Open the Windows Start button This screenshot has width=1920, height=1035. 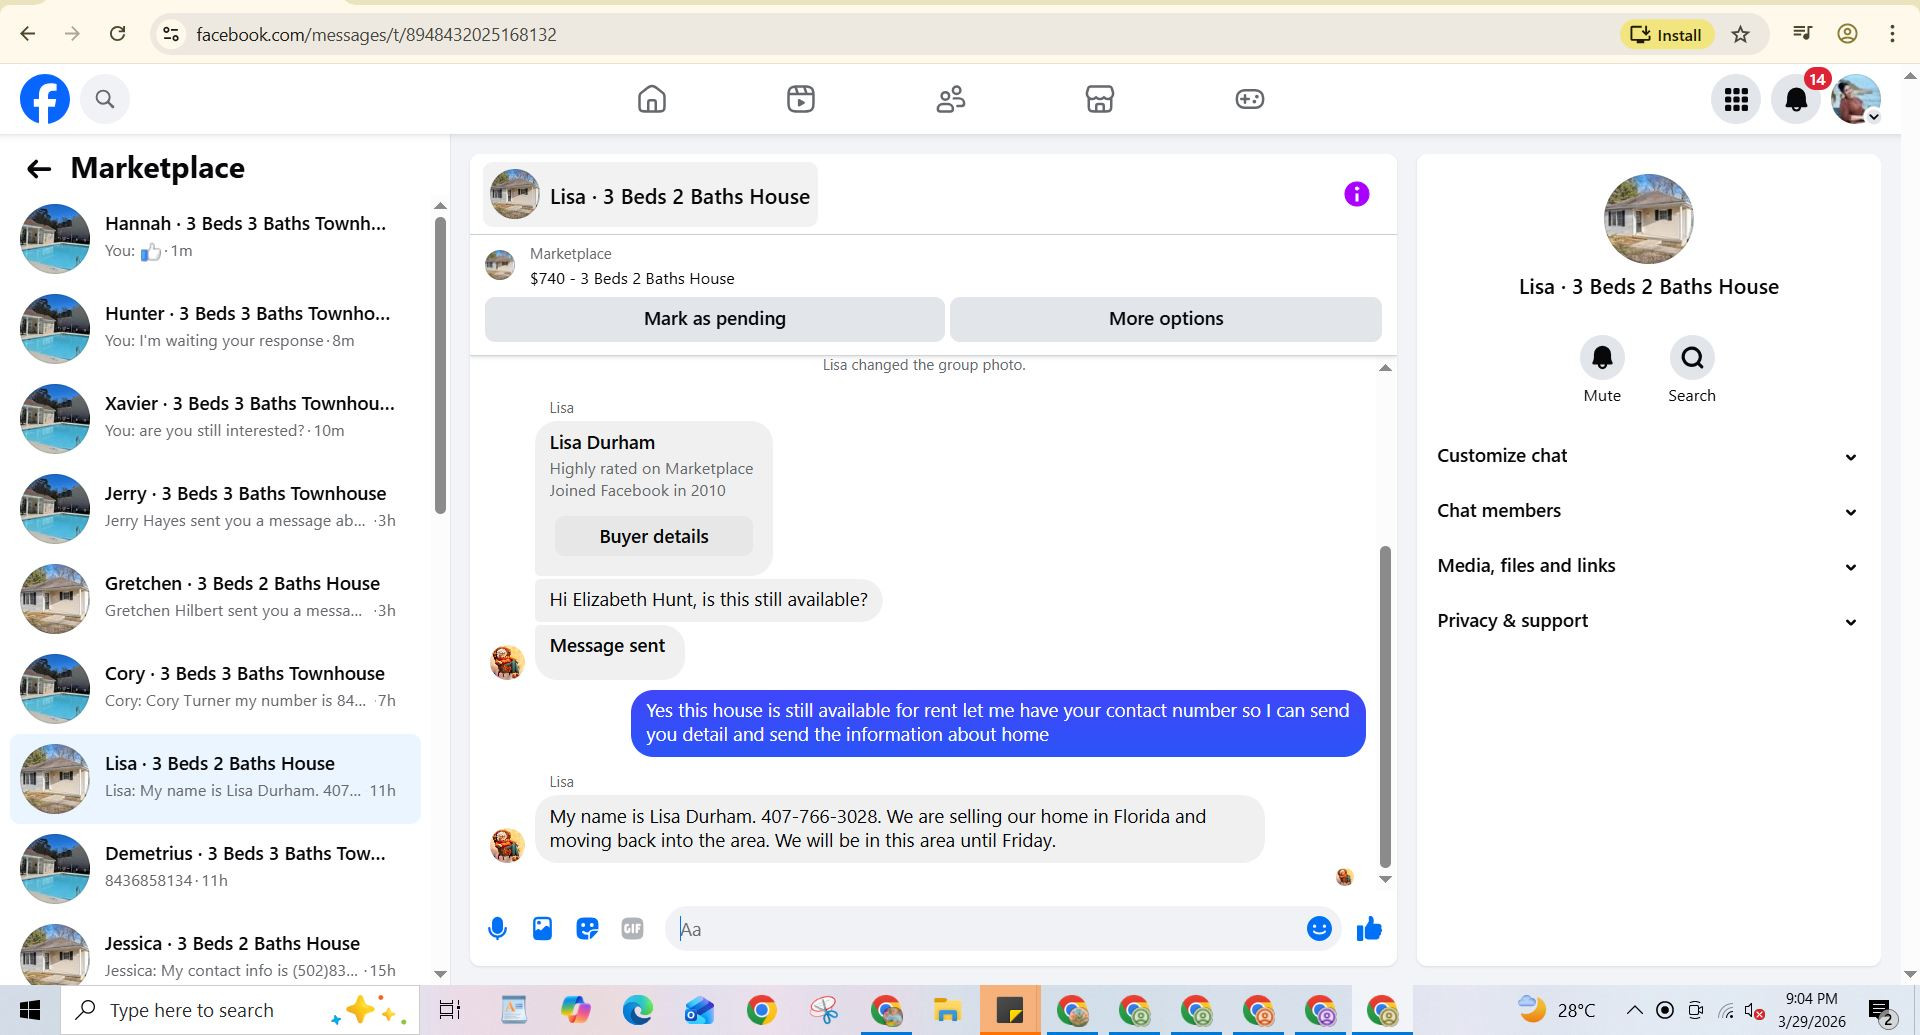29,1010
